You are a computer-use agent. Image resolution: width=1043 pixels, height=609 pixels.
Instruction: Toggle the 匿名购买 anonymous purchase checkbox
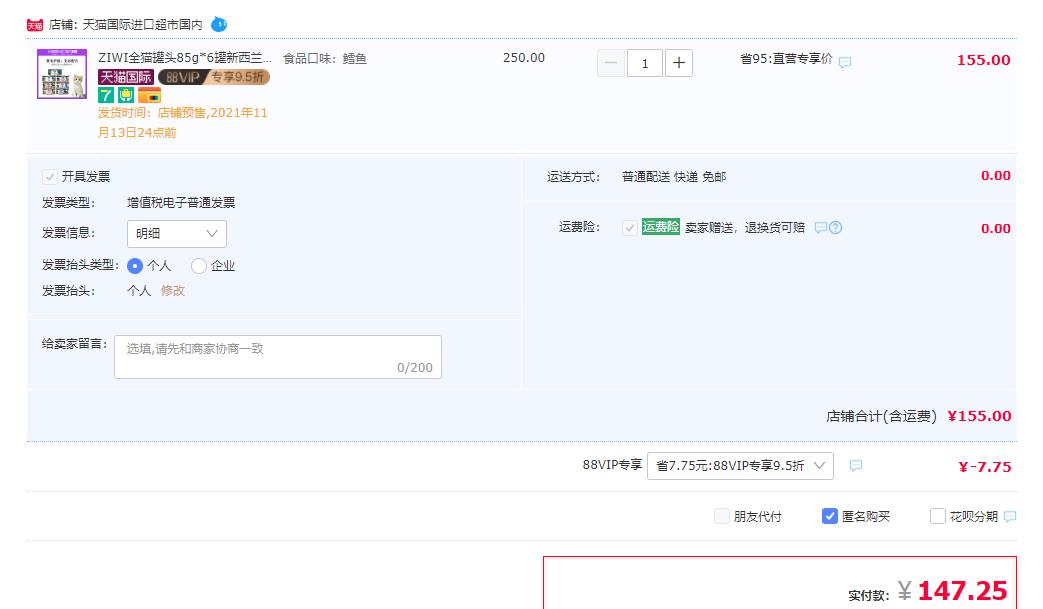830,517
